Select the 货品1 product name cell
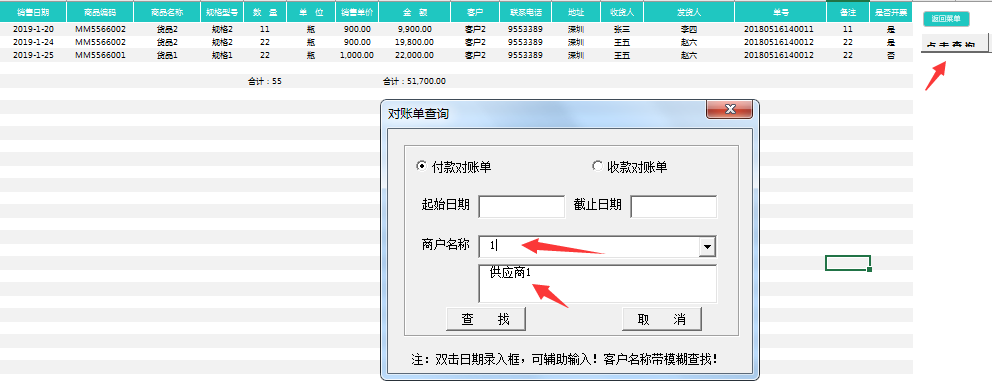992x384 pixels. pyautogui.click(x=168, y=55)
